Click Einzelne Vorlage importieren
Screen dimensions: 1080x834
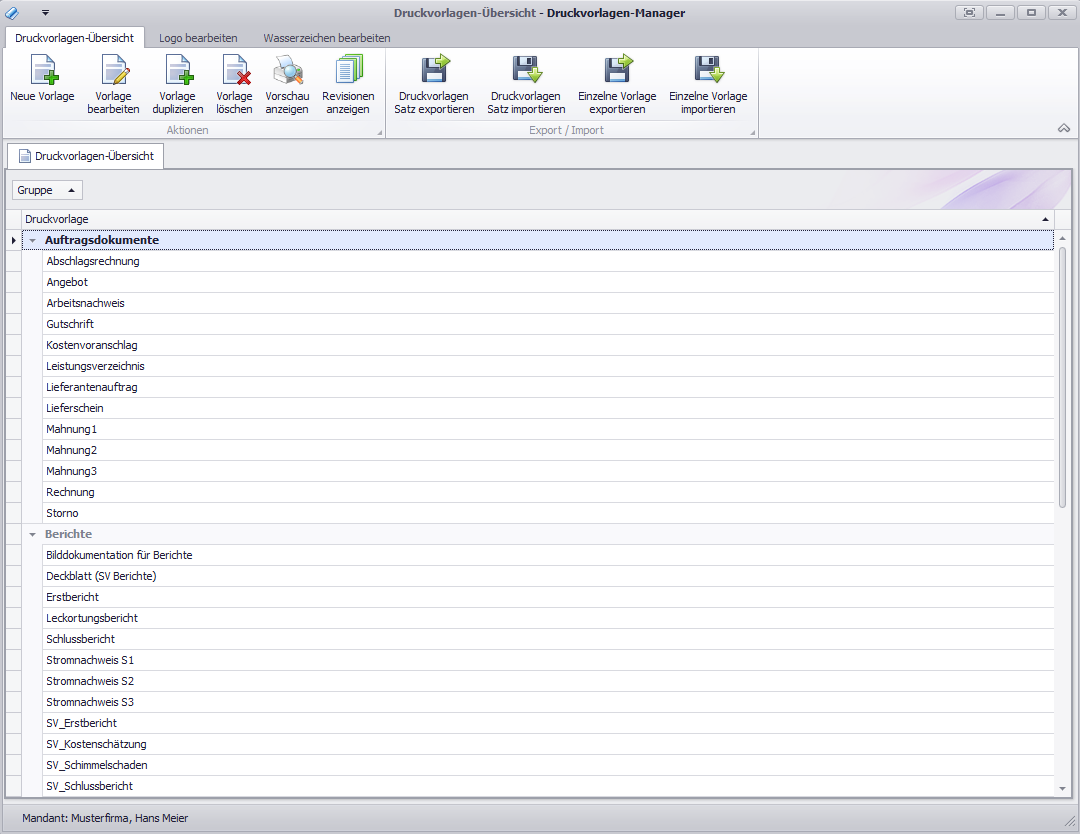[x=708, y=71]
